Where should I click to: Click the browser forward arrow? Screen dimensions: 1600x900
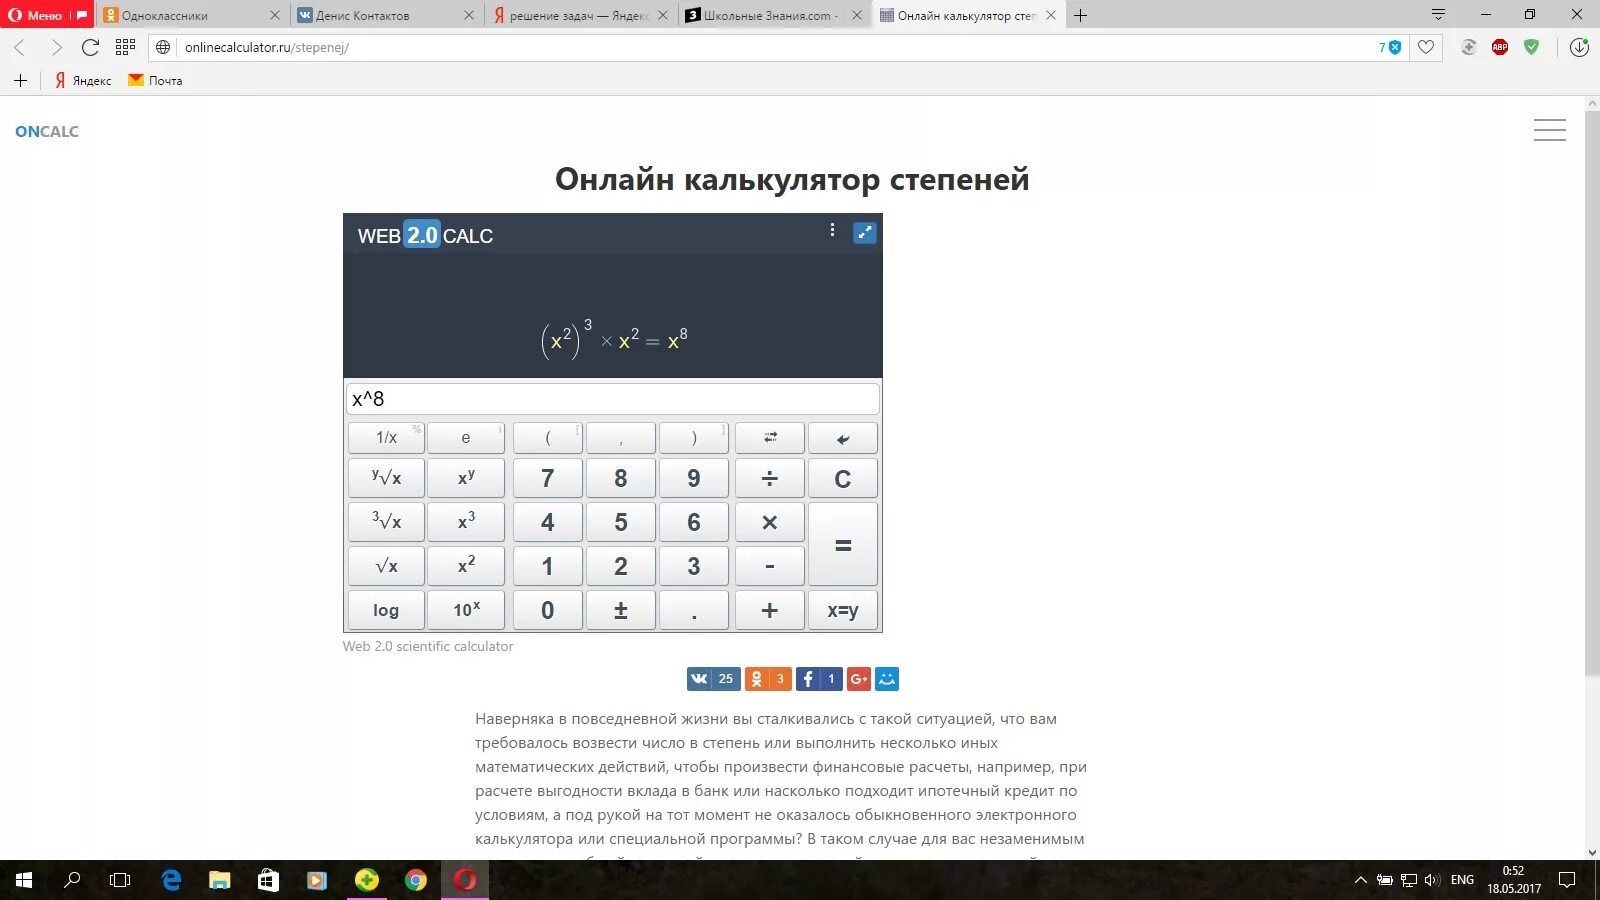point(56,47)
